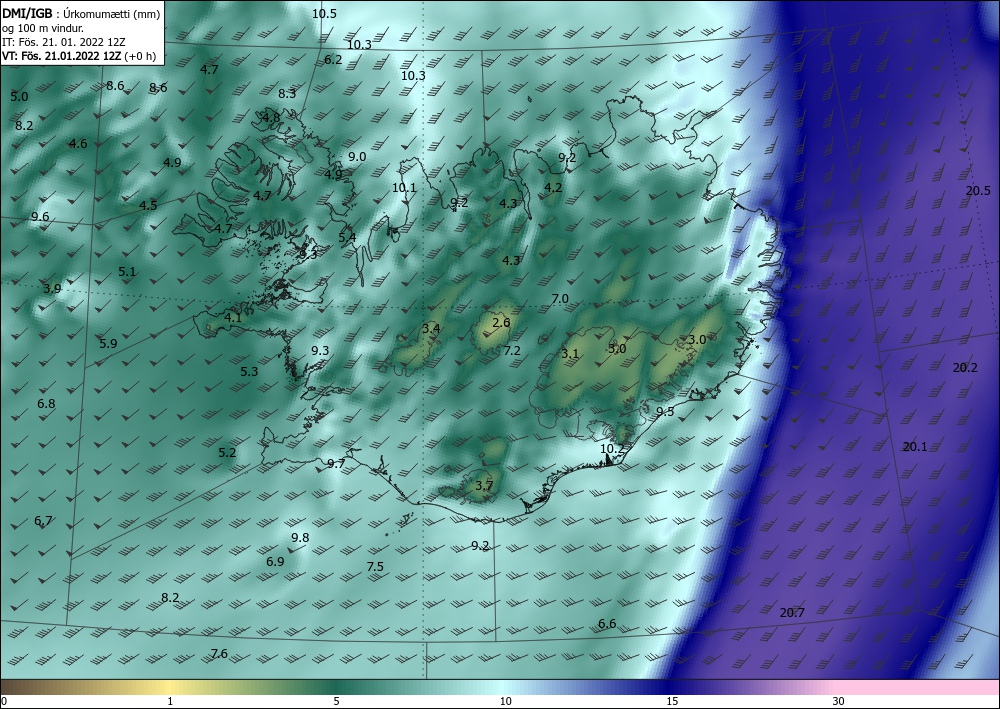Select the 'IT: Fös. 21. 01. 2022 12Z' line

coord(62,41)
